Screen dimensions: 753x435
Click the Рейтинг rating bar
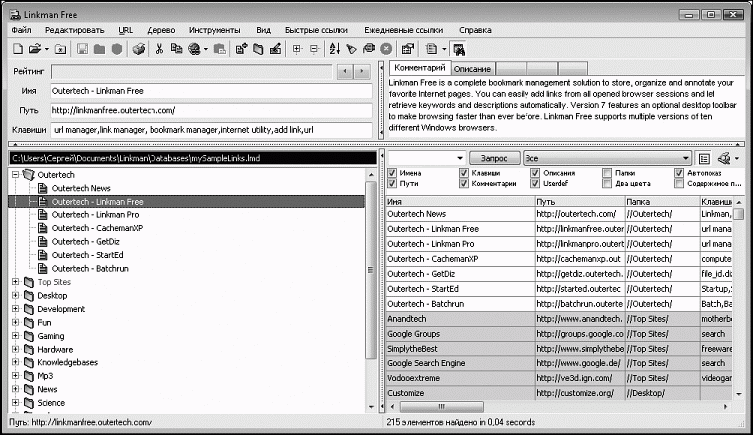[x=190, y=72]
